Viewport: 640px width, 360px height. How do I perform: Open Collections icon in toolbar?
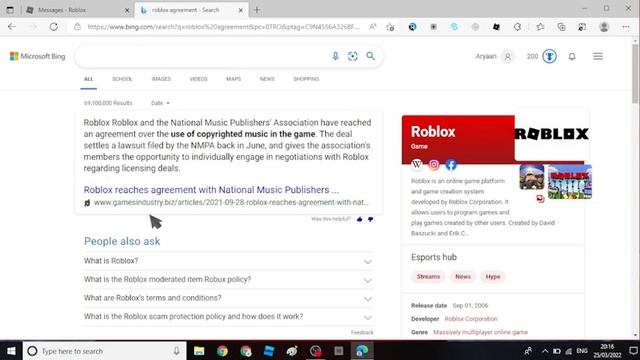(561, 27)
